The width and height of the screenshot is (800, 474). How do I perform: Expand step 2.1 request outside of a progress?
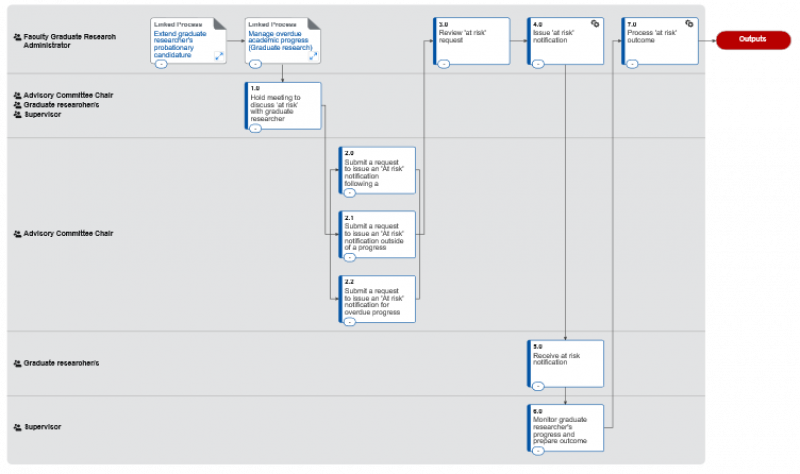[349, 258]
